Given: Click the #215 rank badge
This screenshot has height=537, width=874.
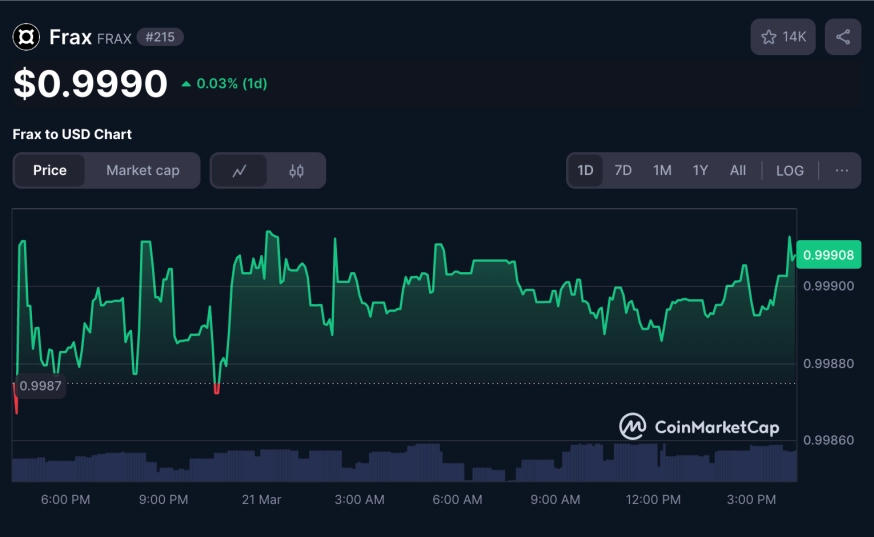Looking at the screenshot, I should click(160, 37).
